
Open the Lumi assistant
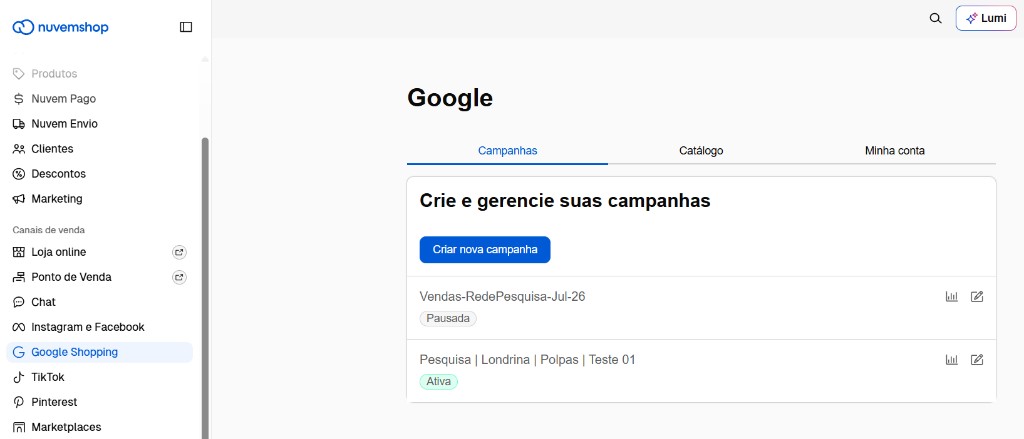[986, 18]
